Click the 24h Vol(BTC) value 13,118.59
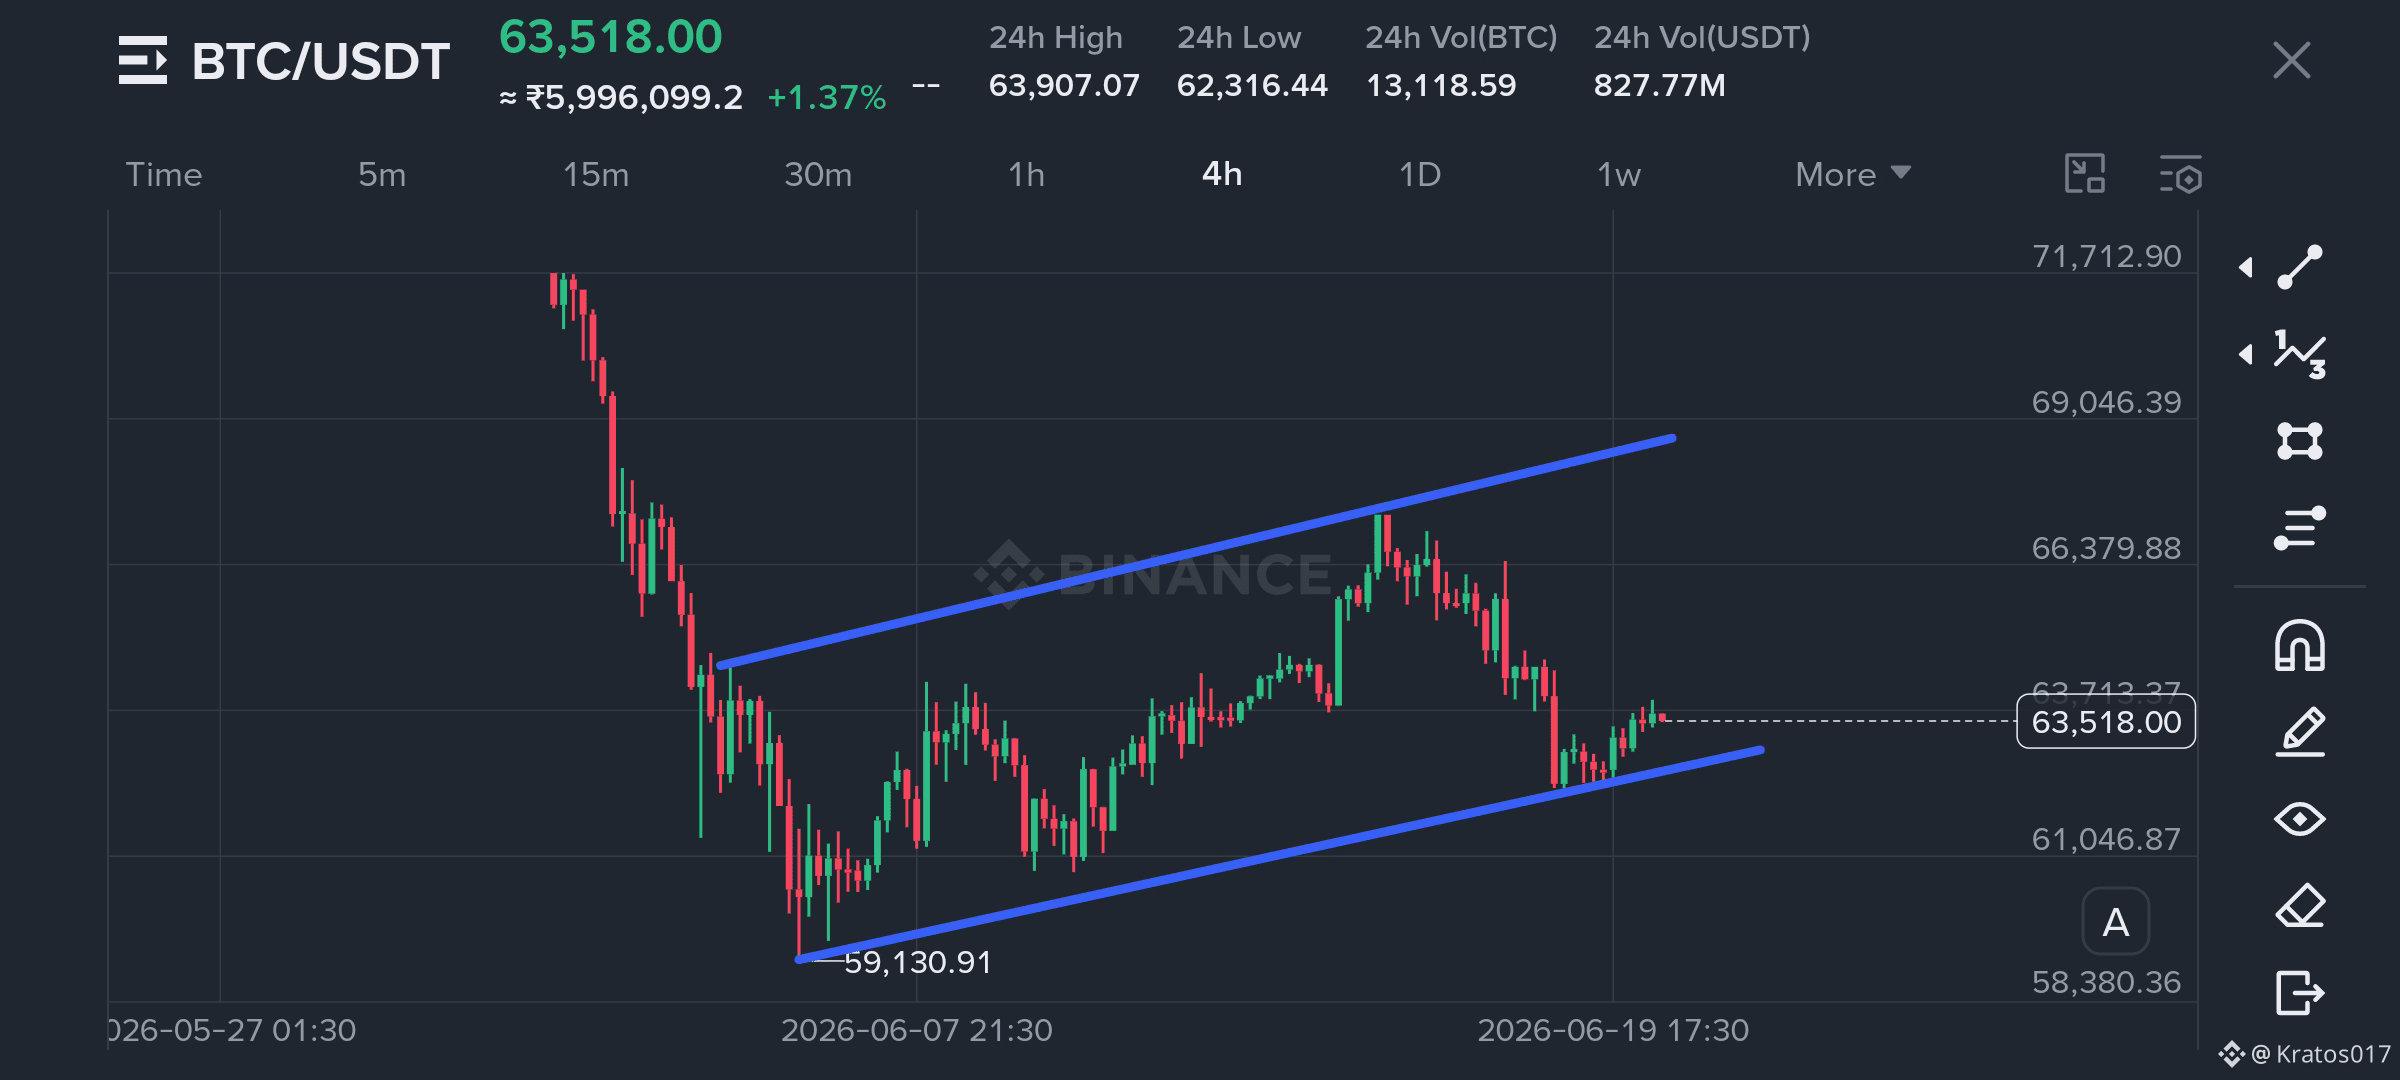The image size is (2400, 1080). point(1441,85)
